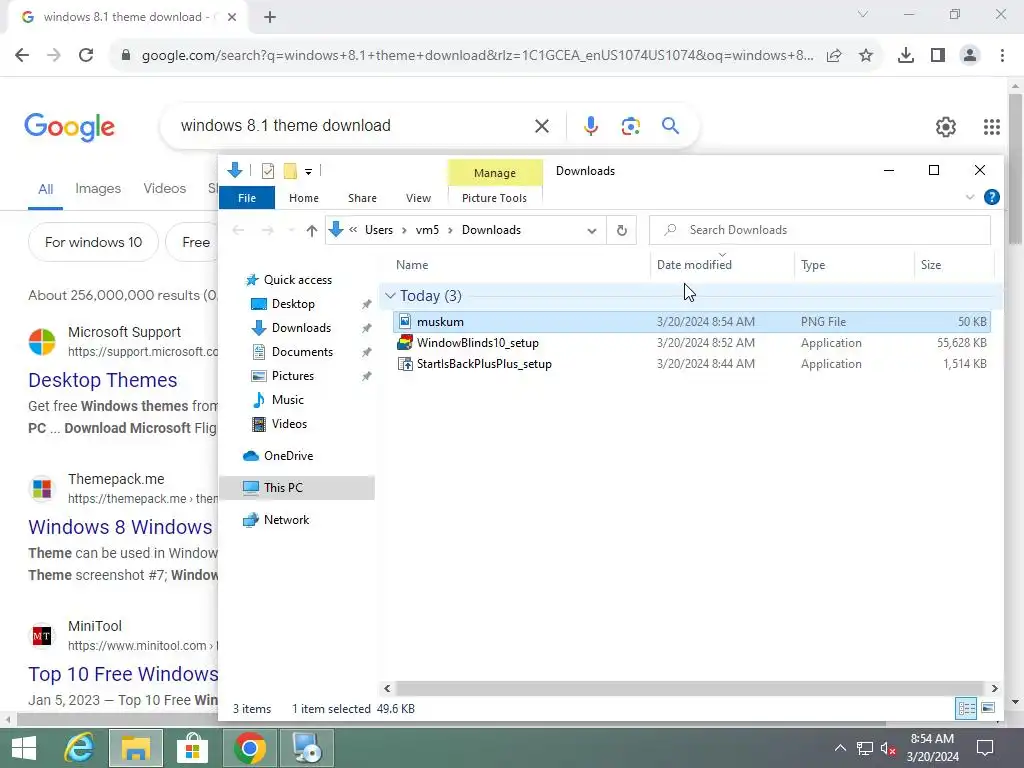1024x768 pixels.
Task: Click the vm5 breadcrumb in address bar
Action: coord(427,230)
